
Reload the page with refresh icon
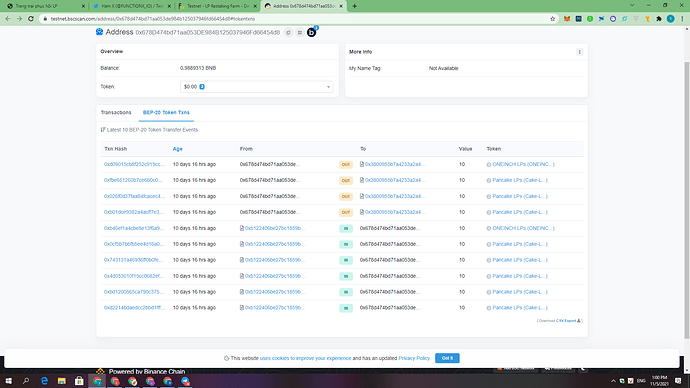31,19
